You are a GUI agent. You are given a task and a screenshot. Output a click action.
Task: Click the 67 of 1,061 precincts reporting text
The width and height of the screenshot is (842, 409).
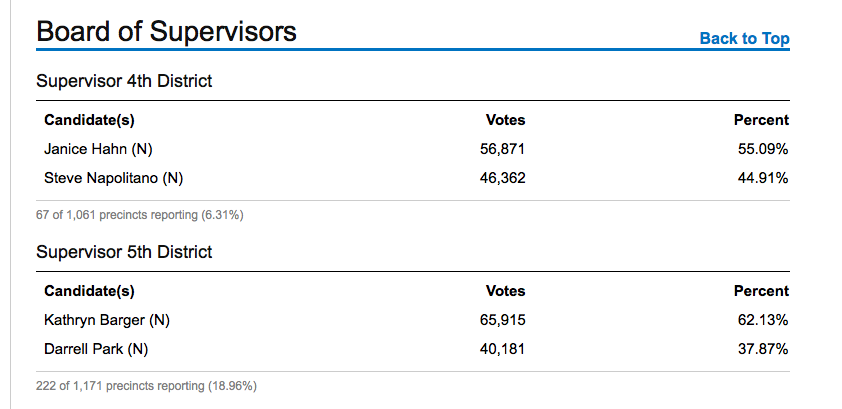click(140, 214)
